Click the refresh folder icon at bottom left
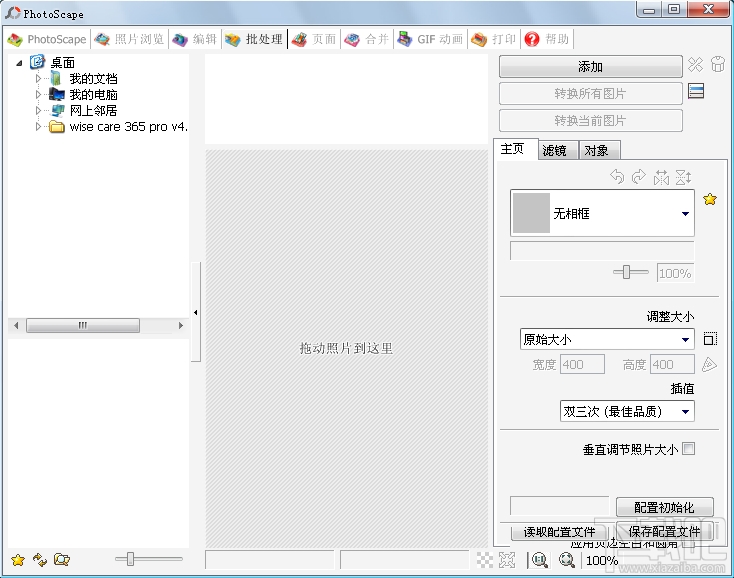Screen dimensions: 734x578 pos(40,559)
